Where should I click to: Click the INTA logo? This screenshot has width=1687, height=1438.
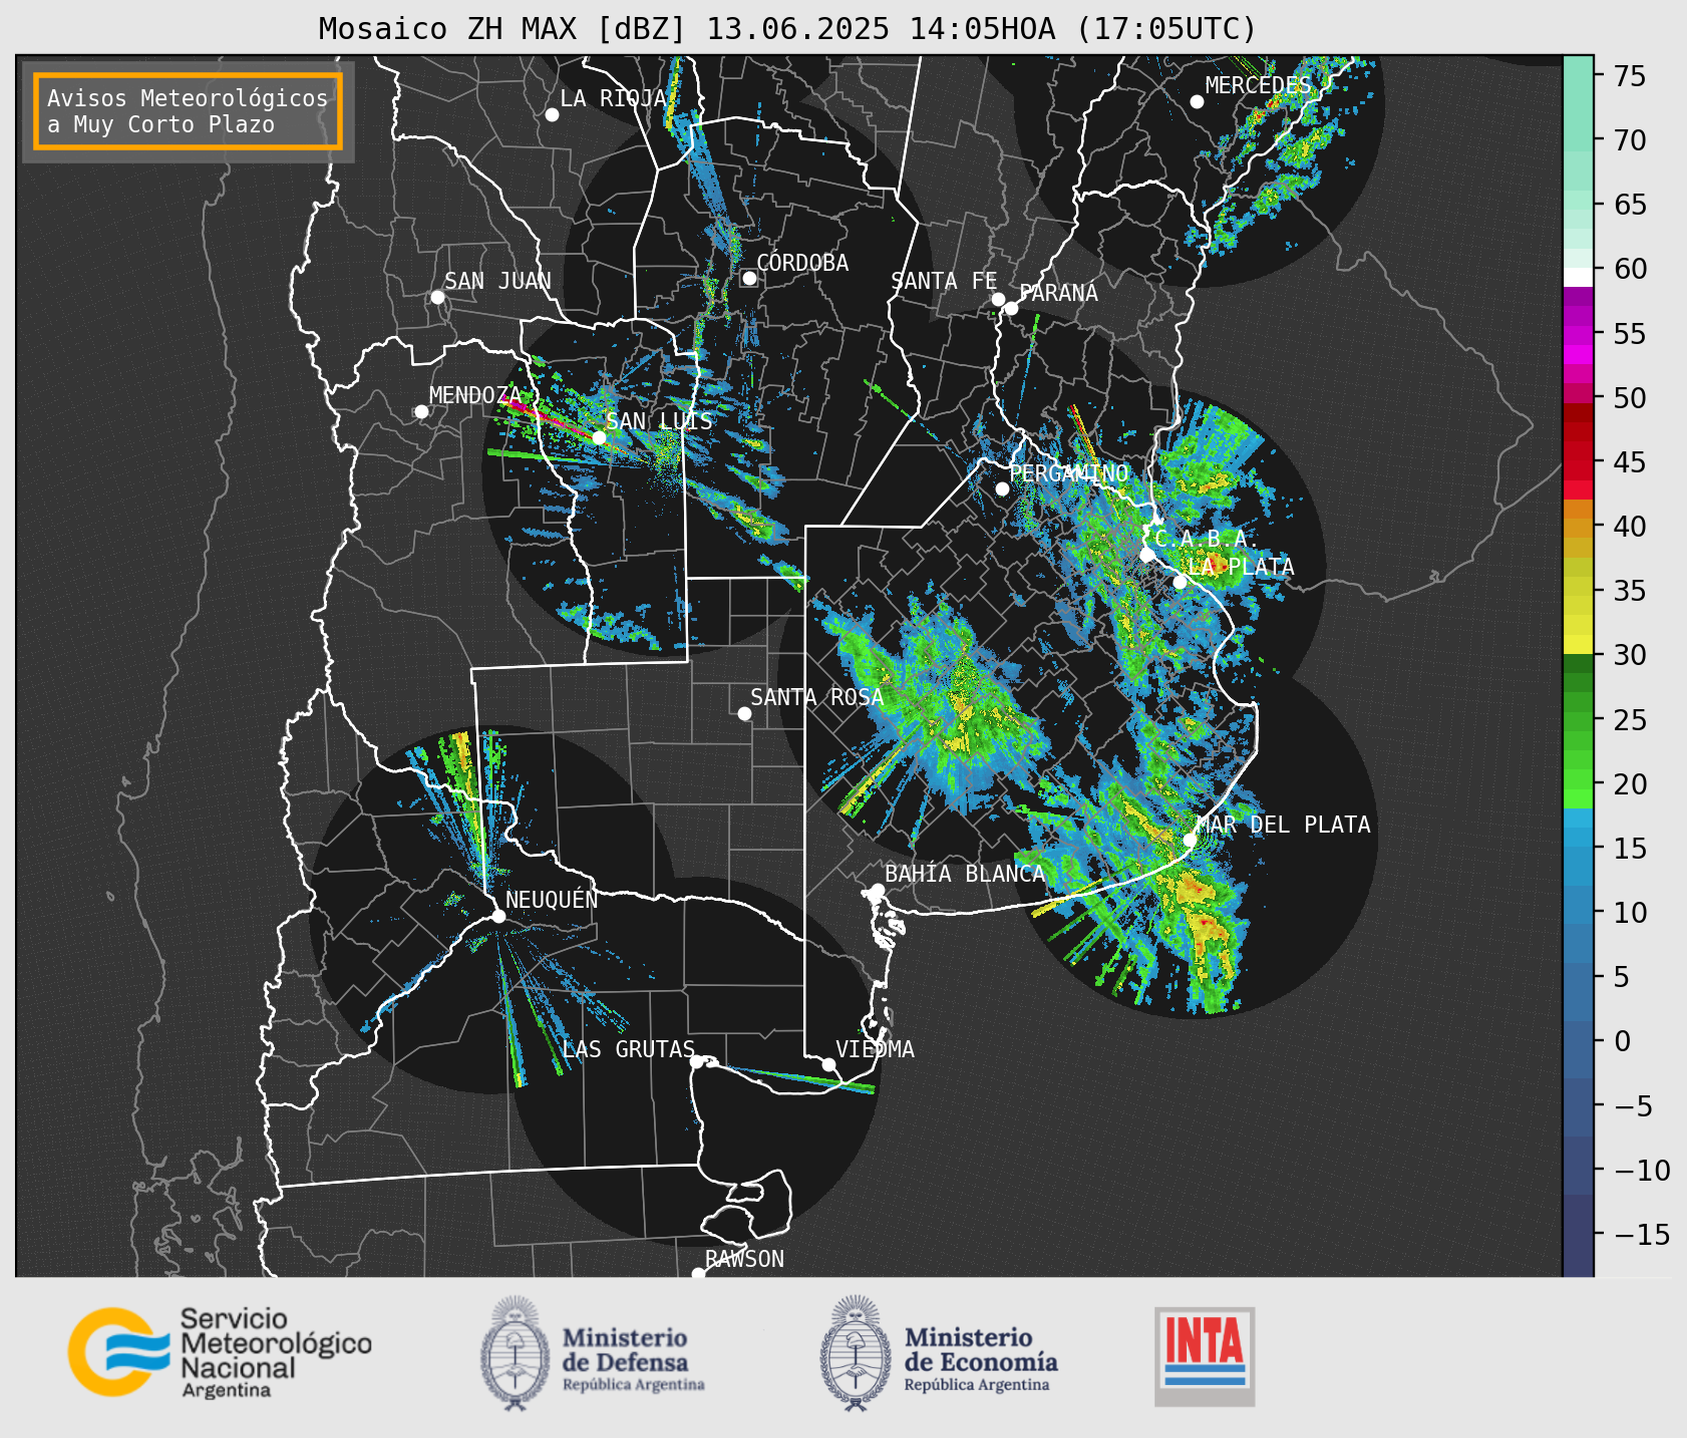1204,1357
